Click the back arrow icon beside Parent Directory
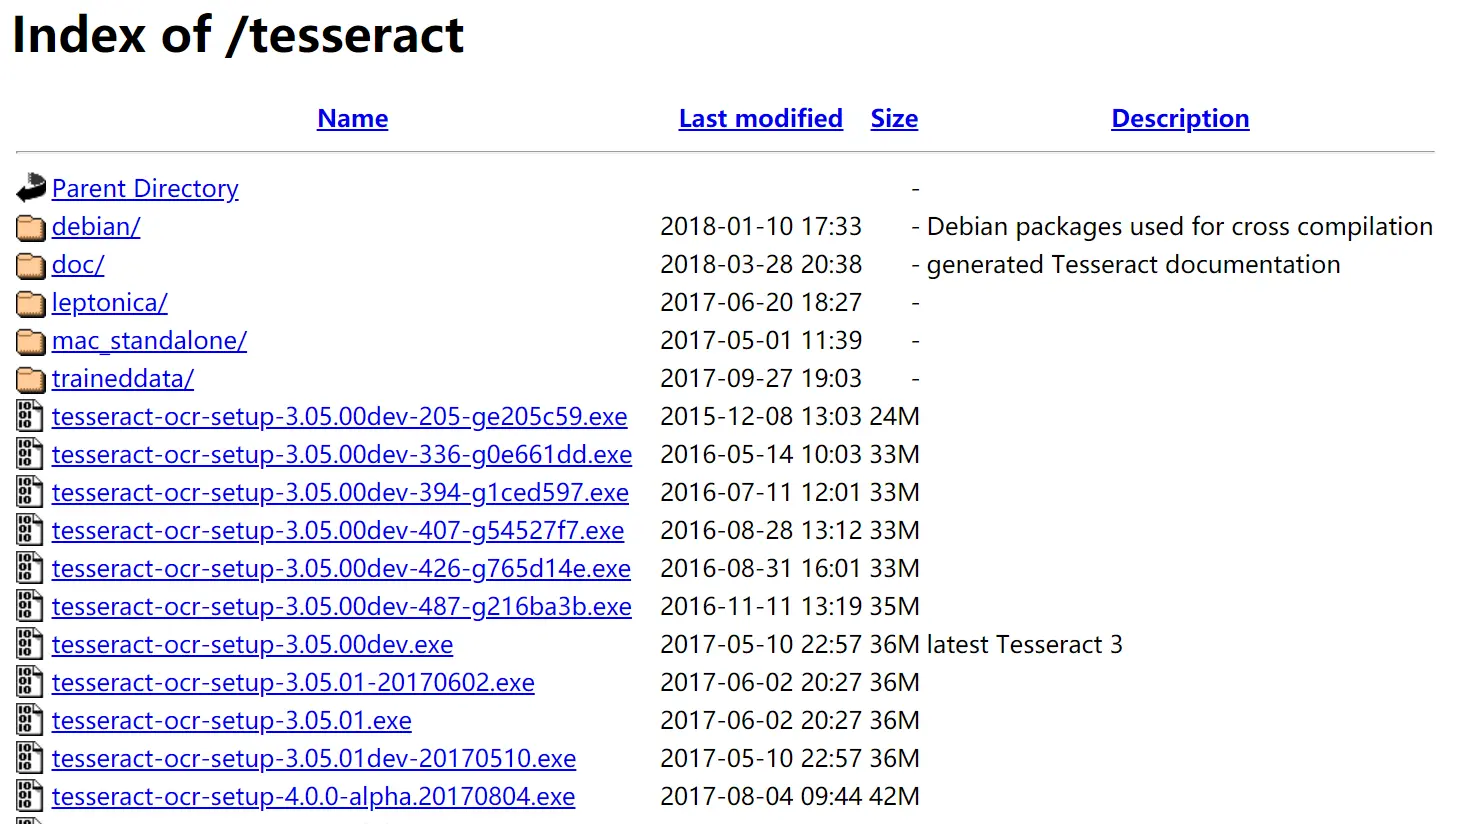 tap(31, 187)
